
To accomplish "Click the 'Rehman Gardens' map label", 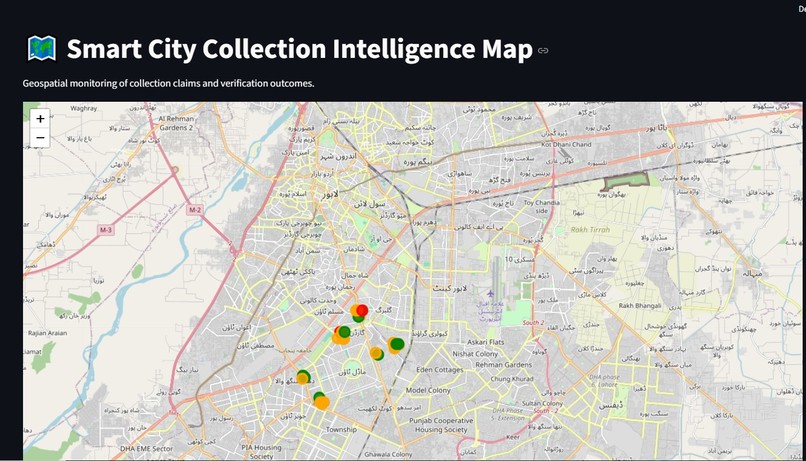I will pyautogui.click(x=503, y=364).
